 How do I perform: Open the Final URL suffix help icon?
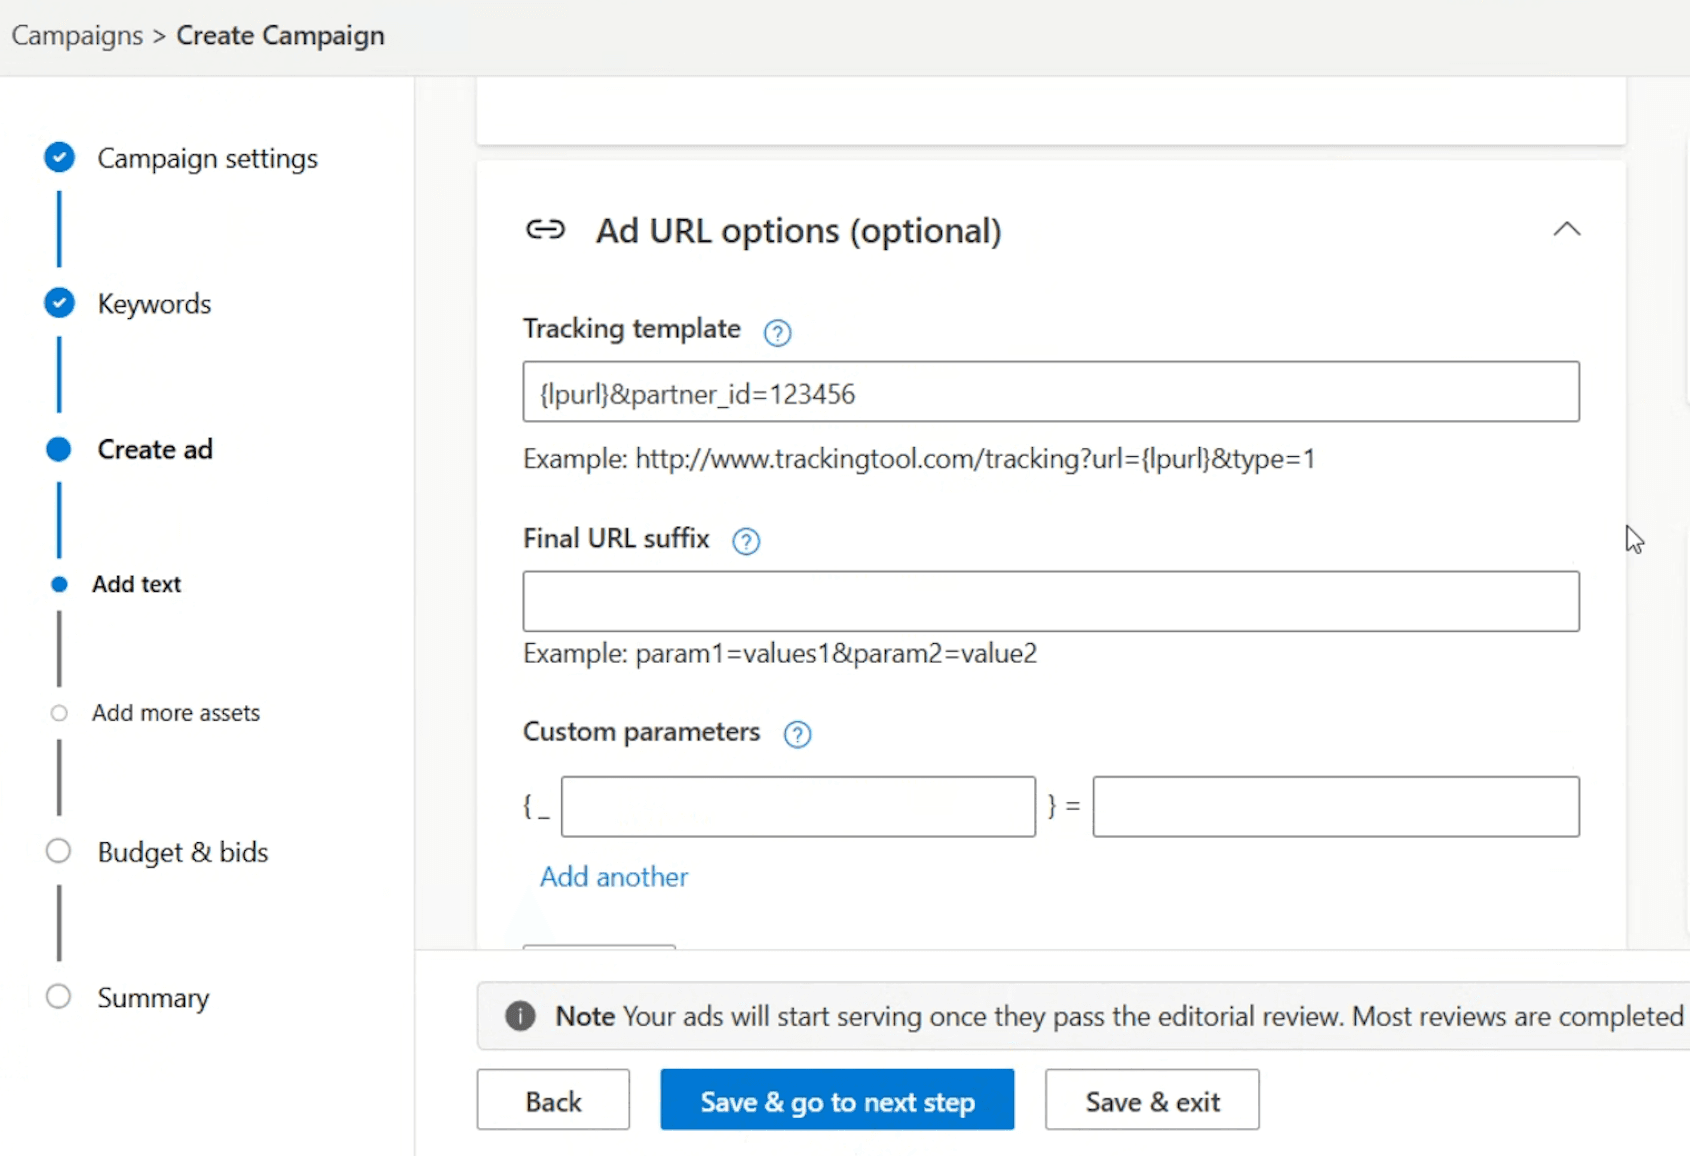tap(745, 541)
